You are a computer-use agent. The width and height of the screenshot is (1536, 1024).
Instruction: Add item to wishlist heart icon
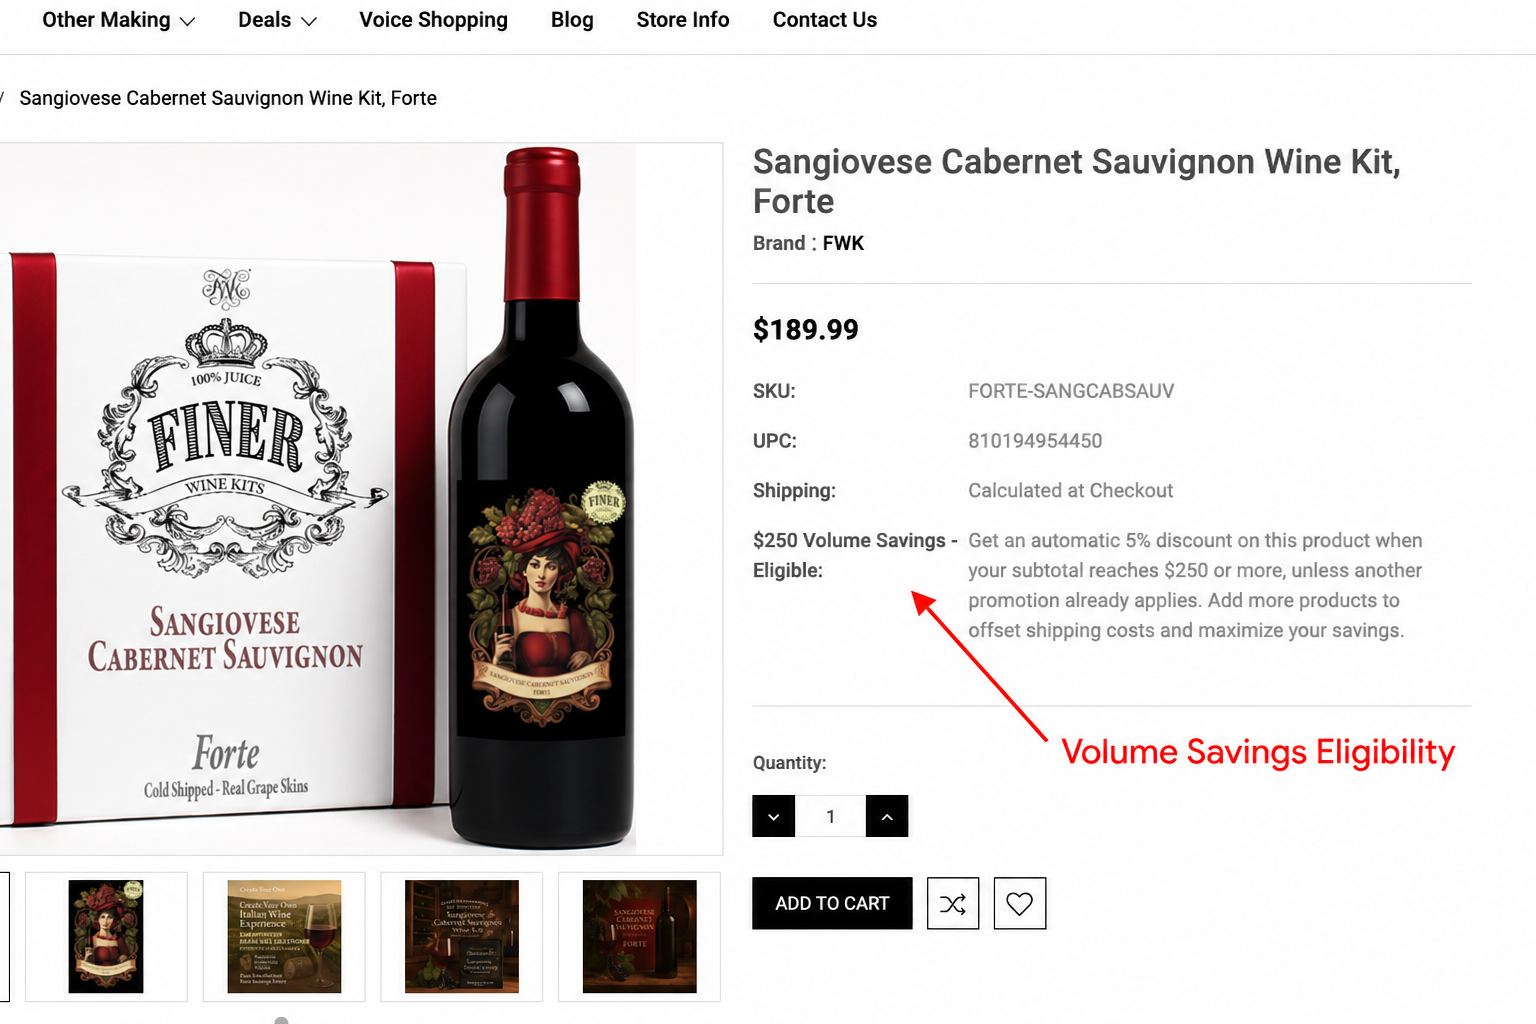pos(1019,904)
